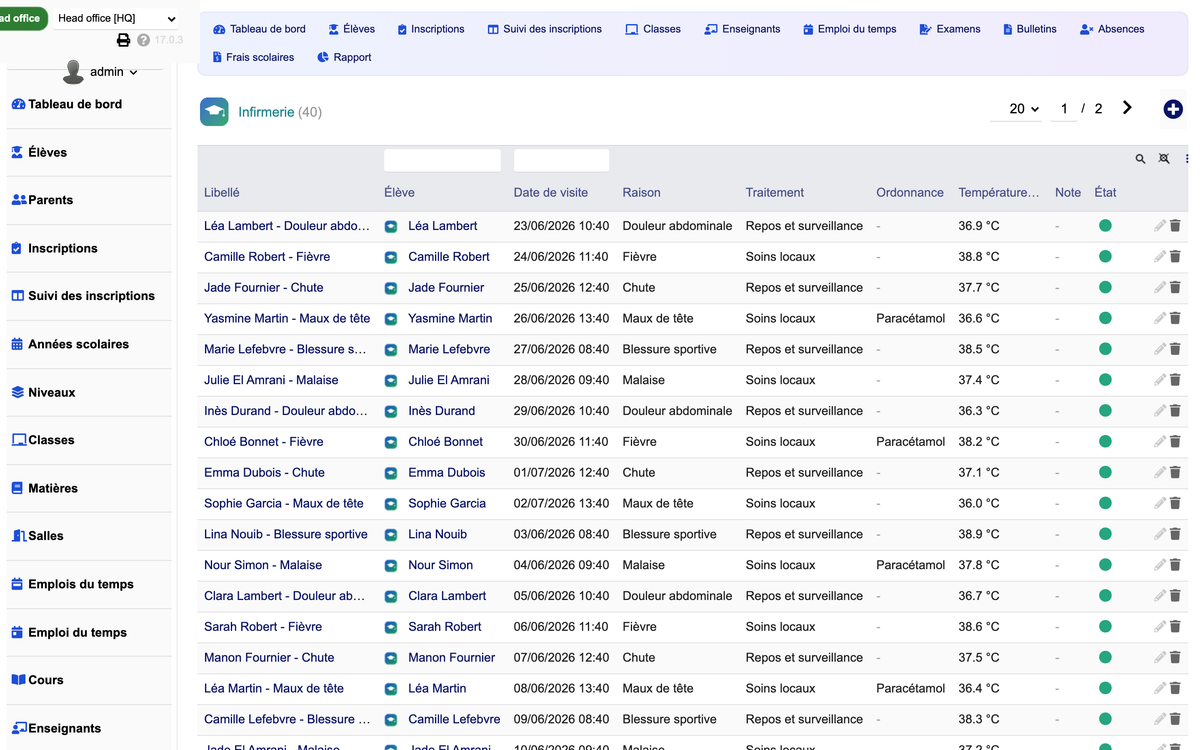The width and height of the screenshot is (1200, 750).
Task: Edit the Emma Dubois row with pencil icon
Action: click(1160, 473)
